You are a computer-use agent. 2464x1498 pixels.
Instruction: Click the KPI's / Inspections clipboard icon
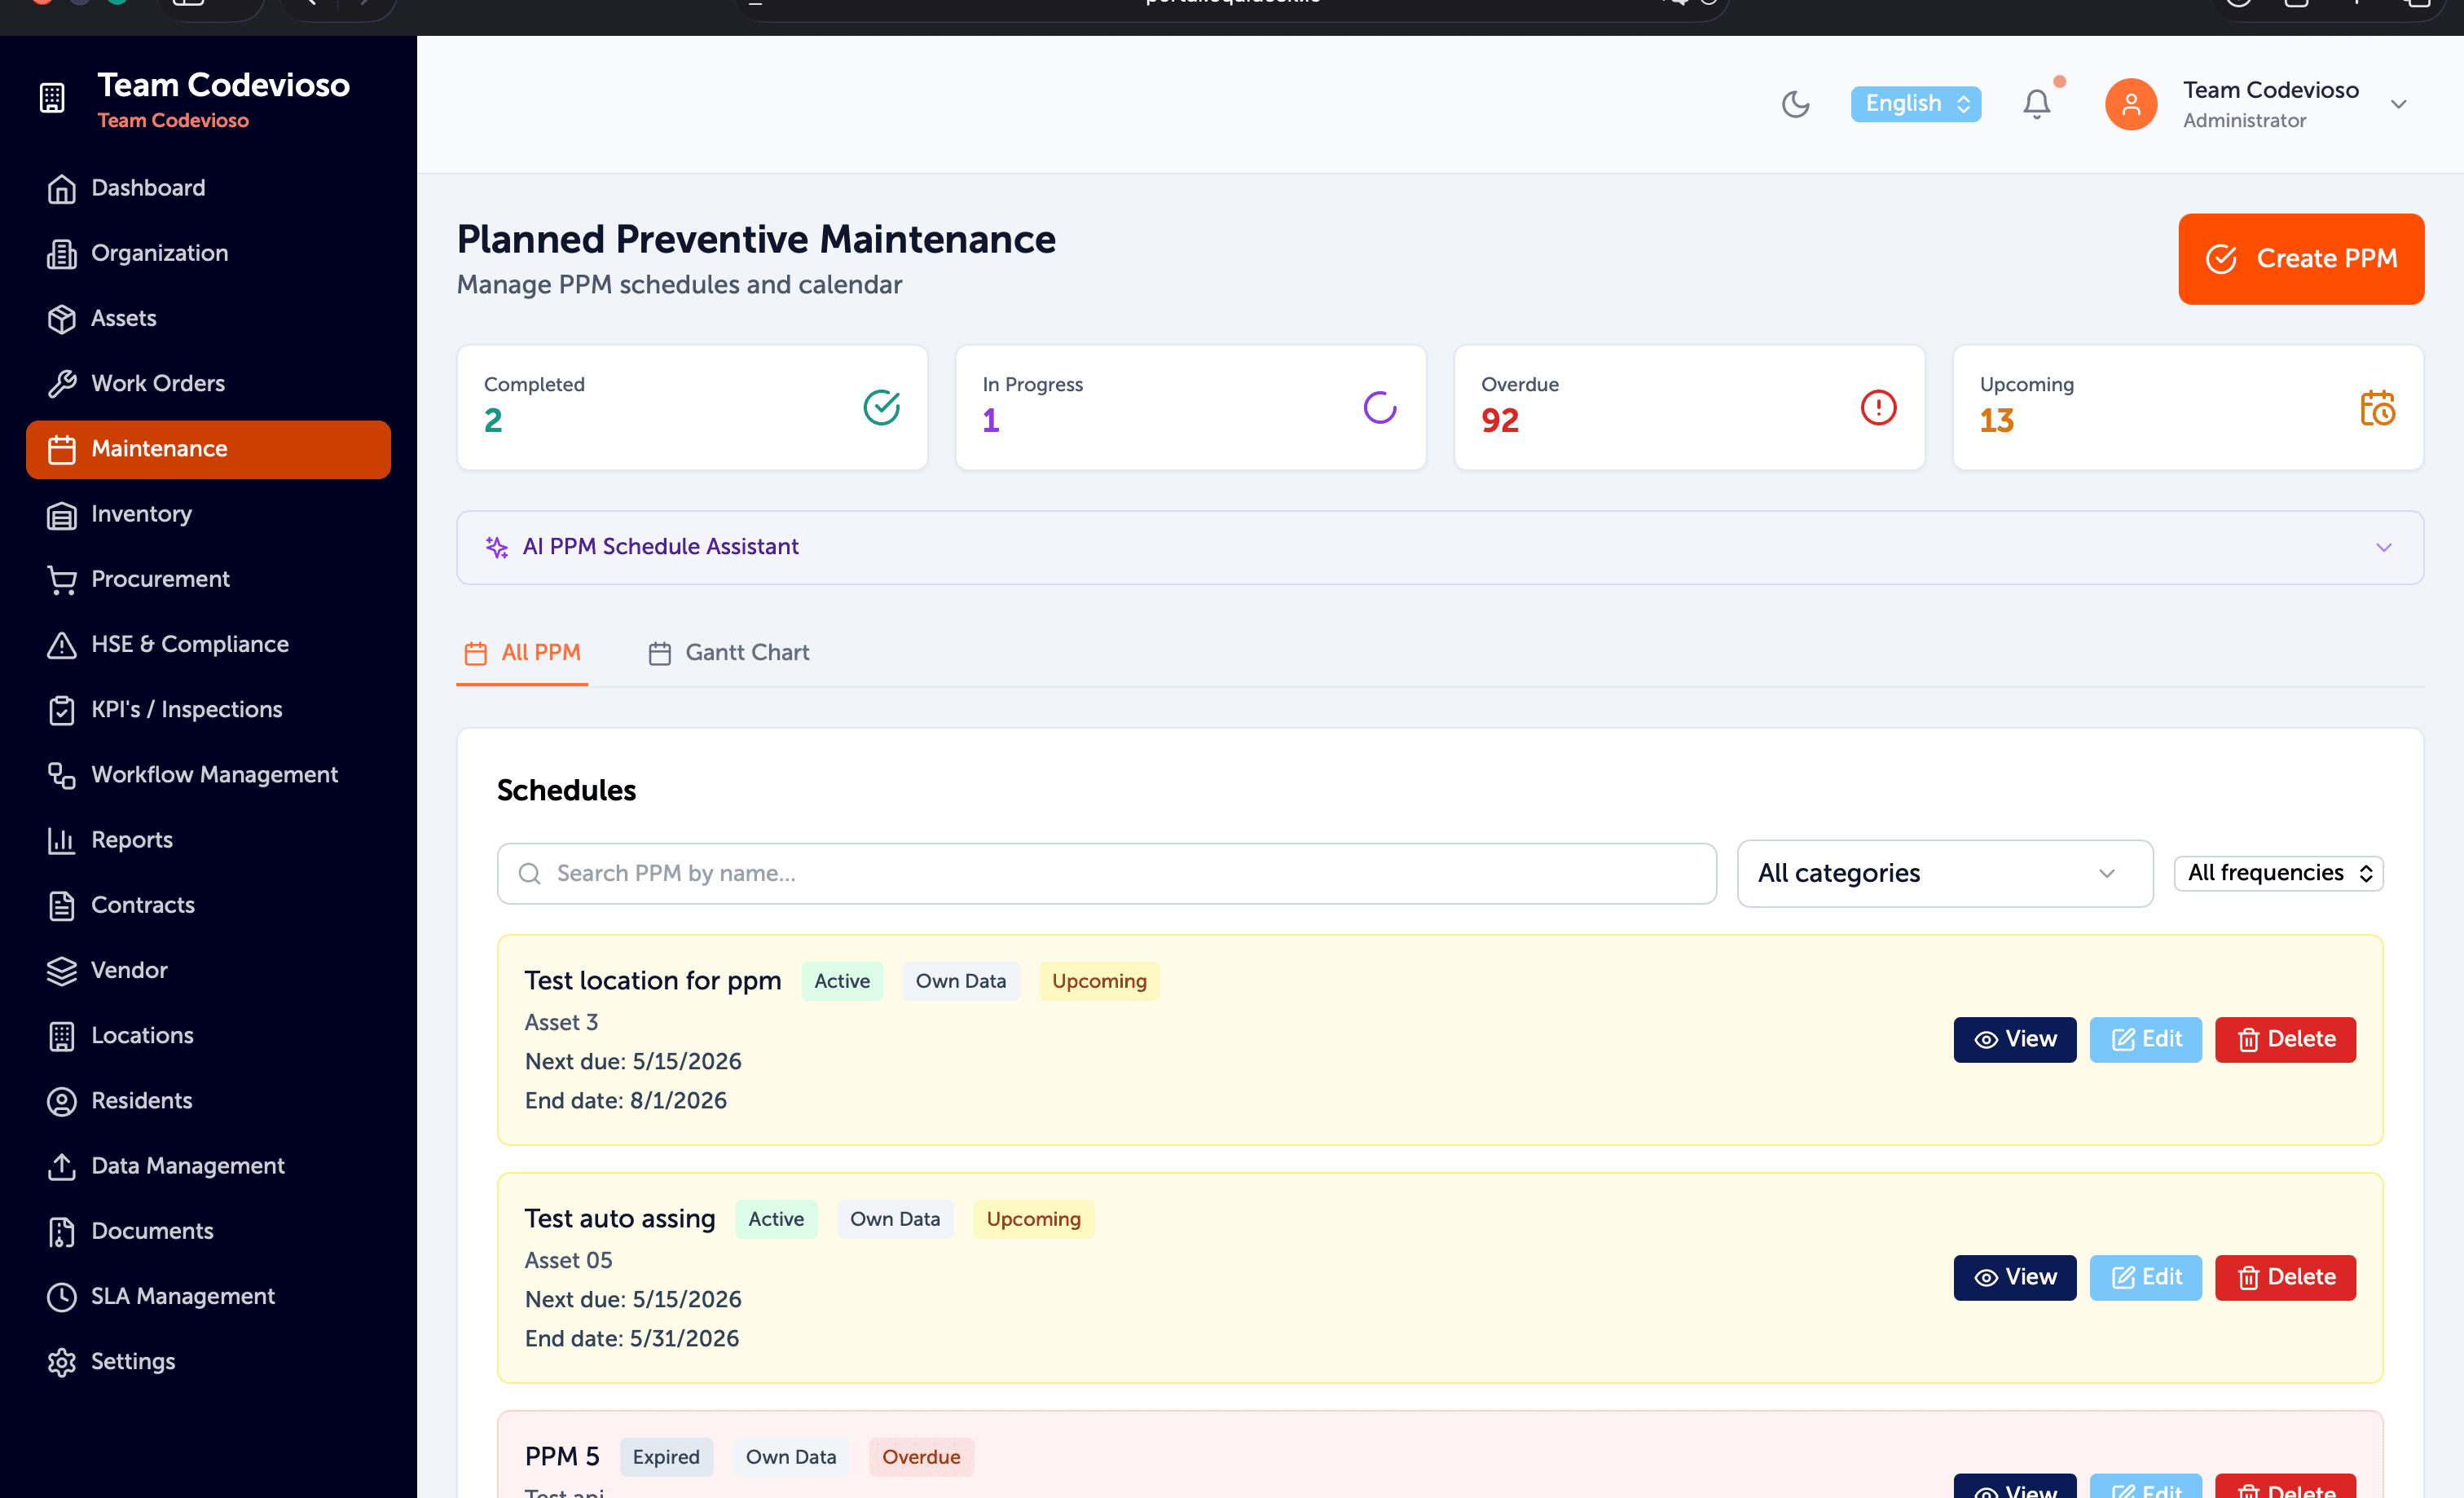click(62, 709)
